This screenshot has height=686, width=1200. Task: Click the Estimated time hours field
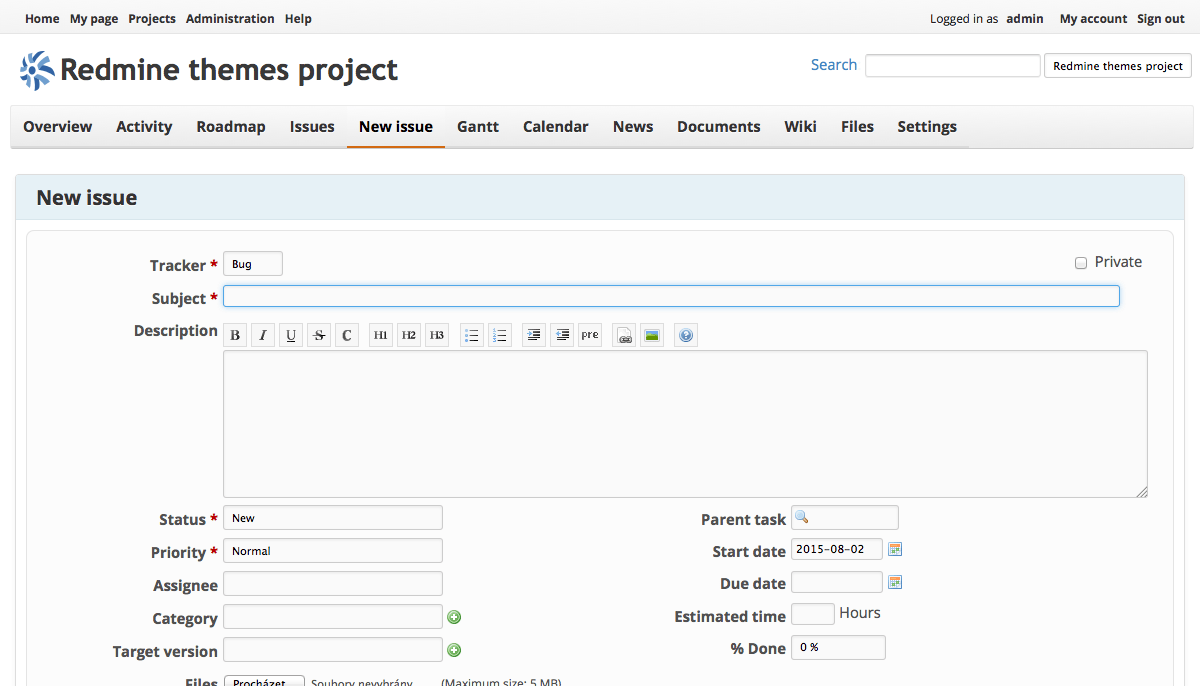[813, 614]
